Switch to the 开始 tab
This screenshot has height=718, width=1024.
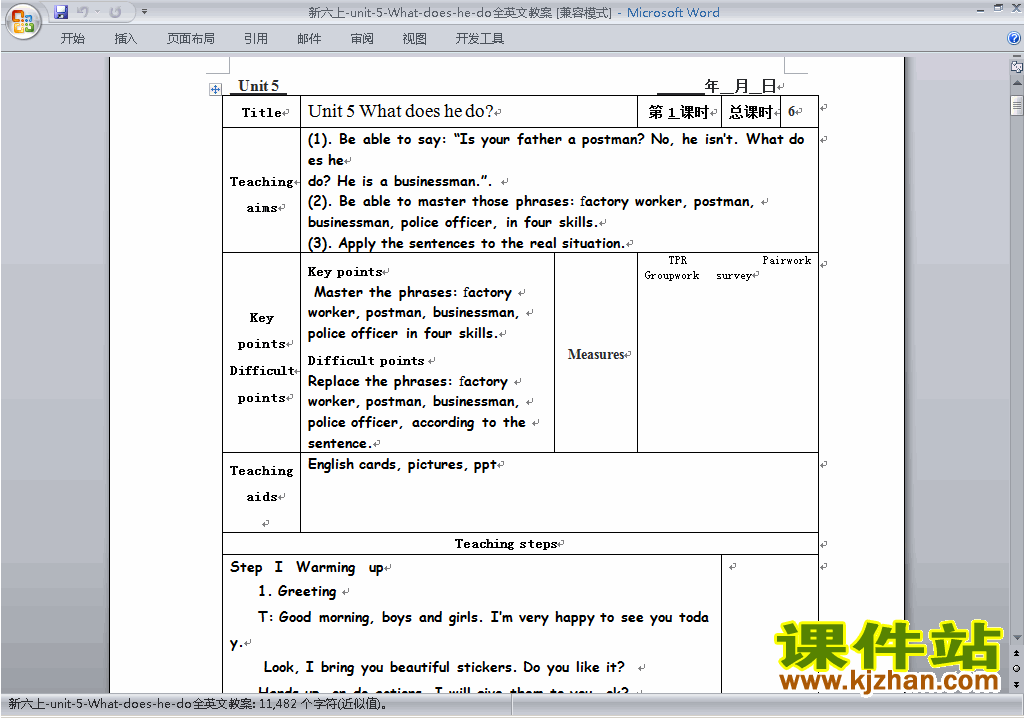(72, 39)
